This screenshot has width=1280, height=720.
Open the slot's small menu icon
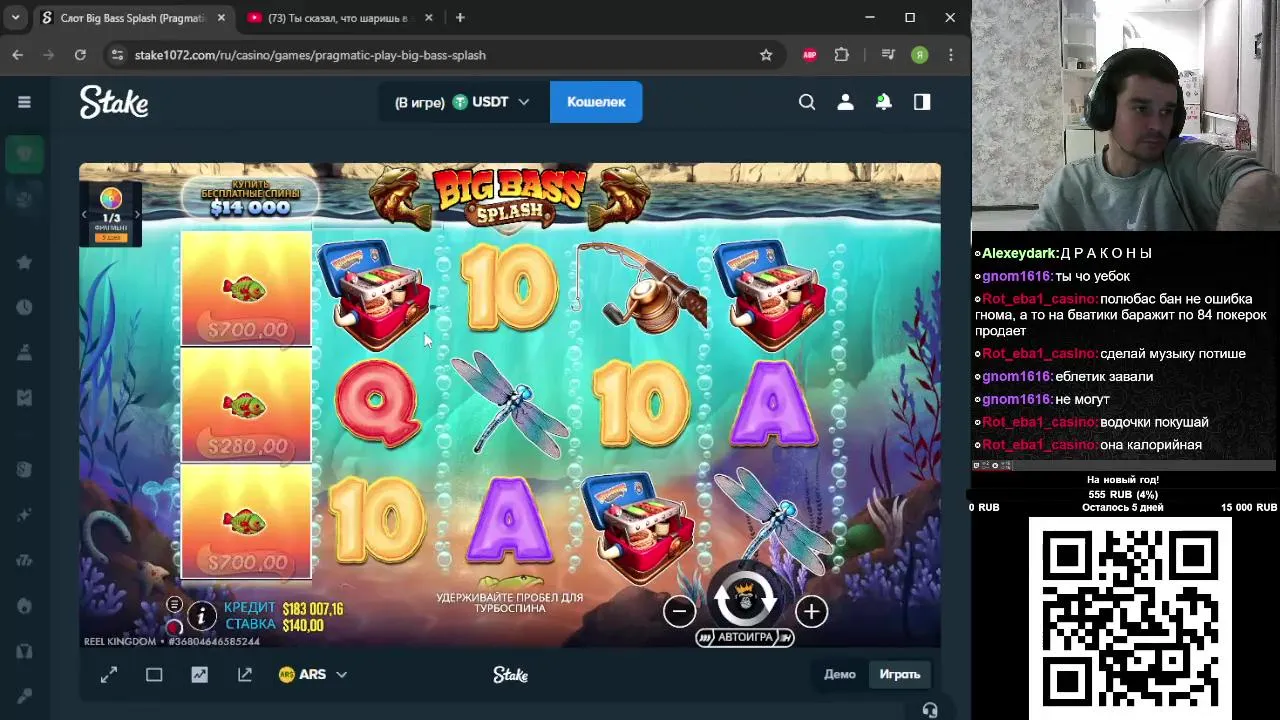click(174, 604)
